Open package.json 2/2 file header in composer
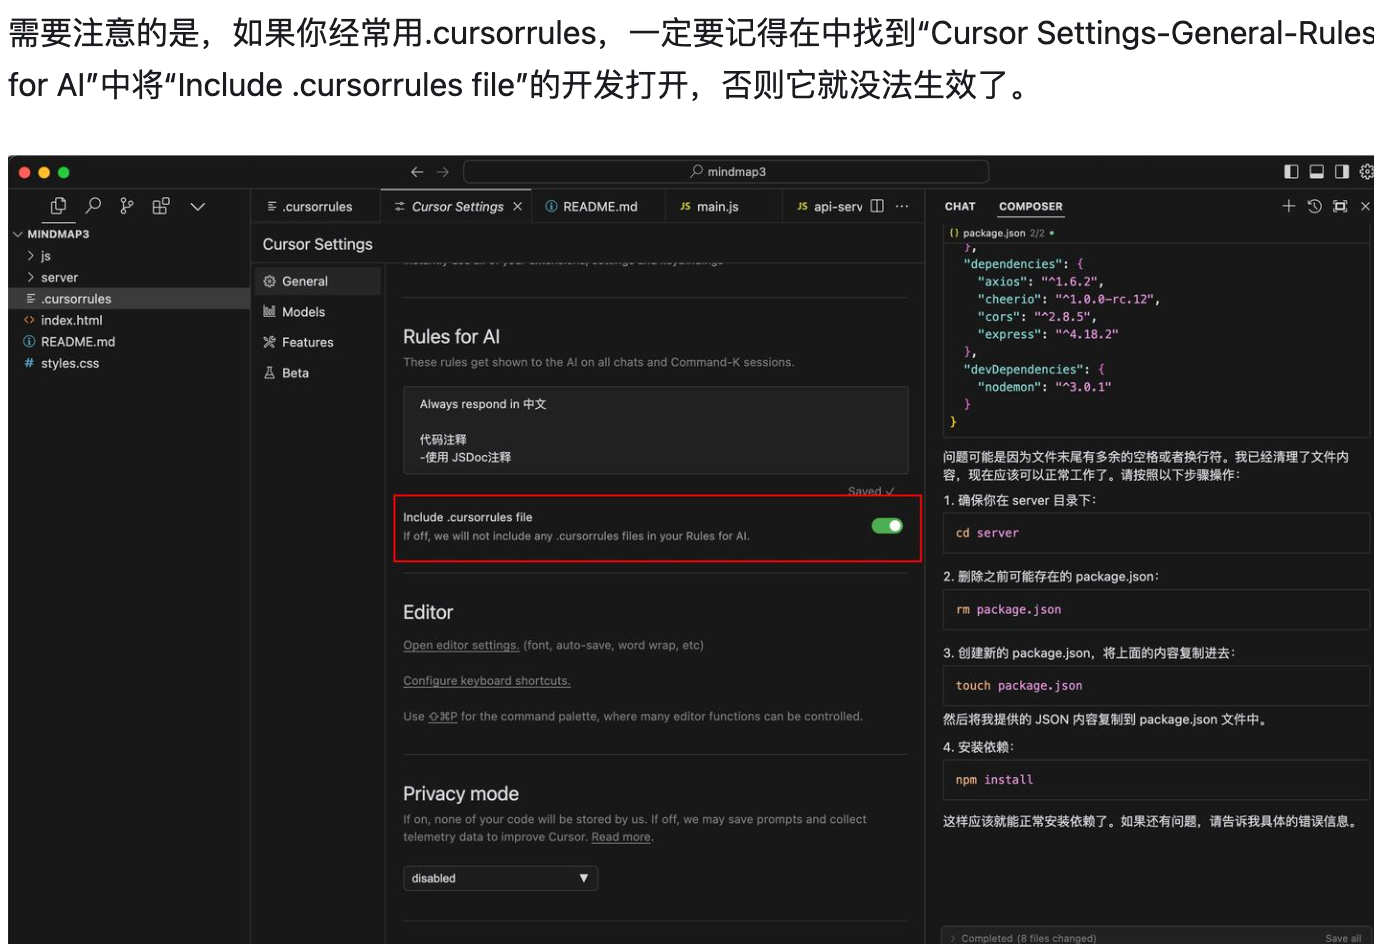 [x=1001, y=233]
